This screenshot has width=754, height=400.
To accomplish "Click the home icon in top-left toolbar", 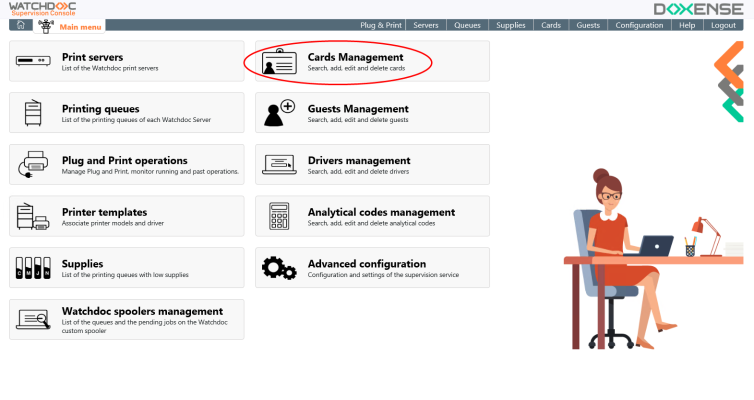I will pyautogui.click(x=20, y=25).
